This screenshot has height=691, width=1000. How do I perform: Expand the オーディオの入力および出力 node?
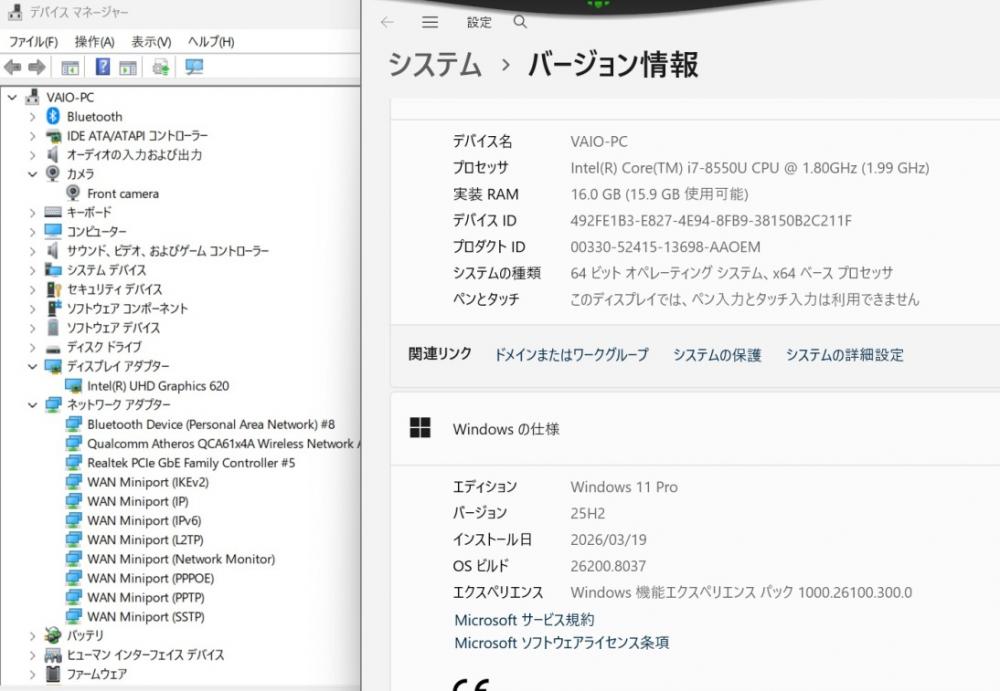coord(33,155)
